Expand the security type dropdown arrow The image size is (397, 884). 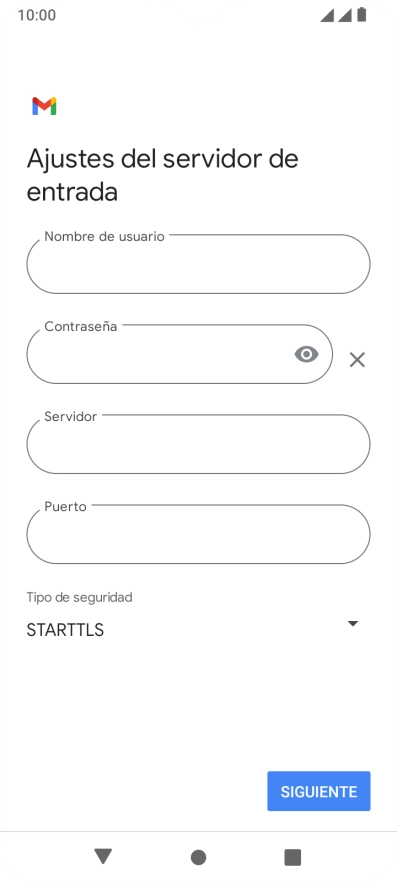coord(353,624)
